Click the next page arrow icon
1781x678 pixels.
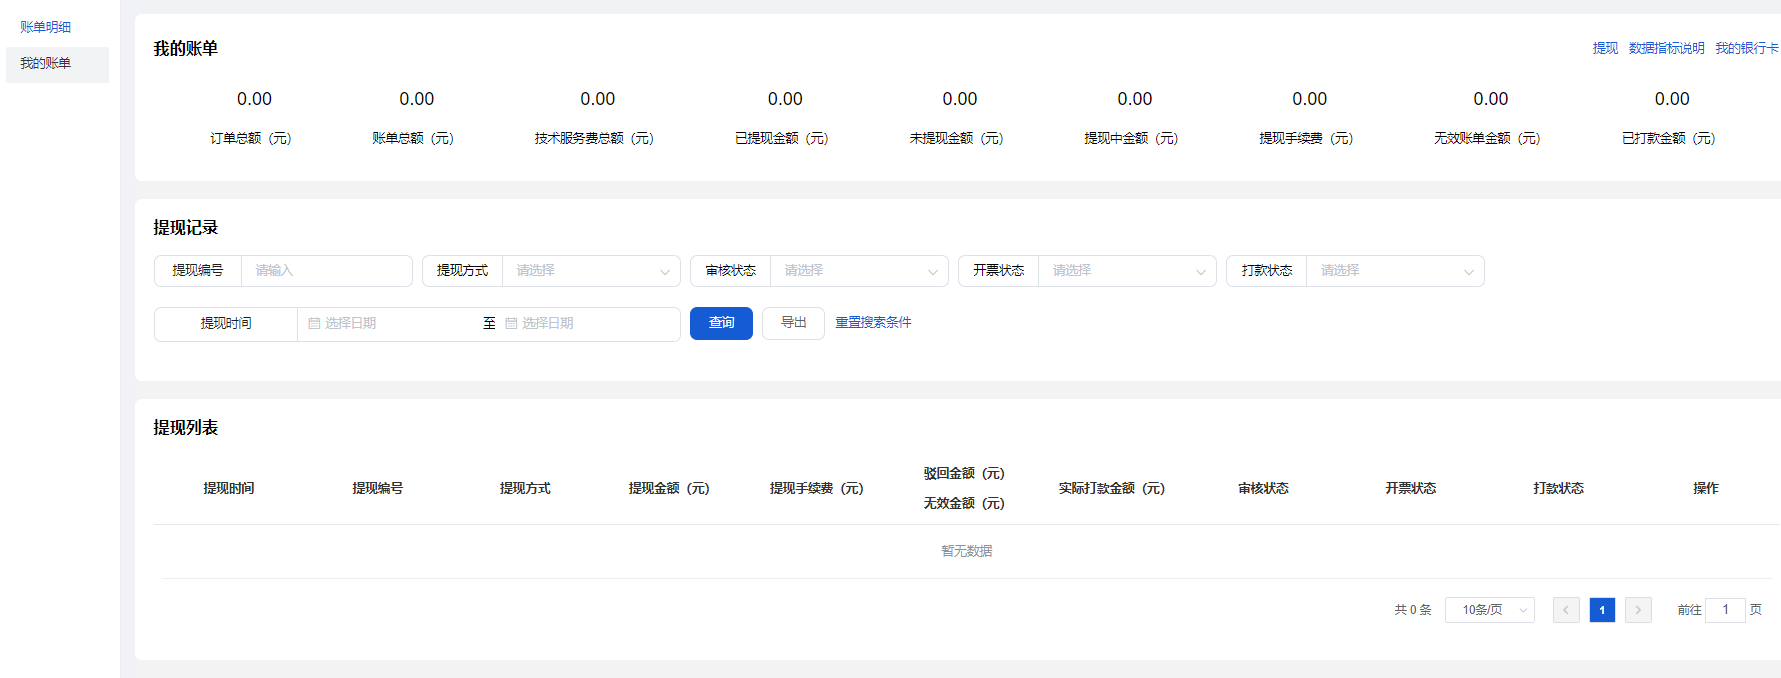1638,610
